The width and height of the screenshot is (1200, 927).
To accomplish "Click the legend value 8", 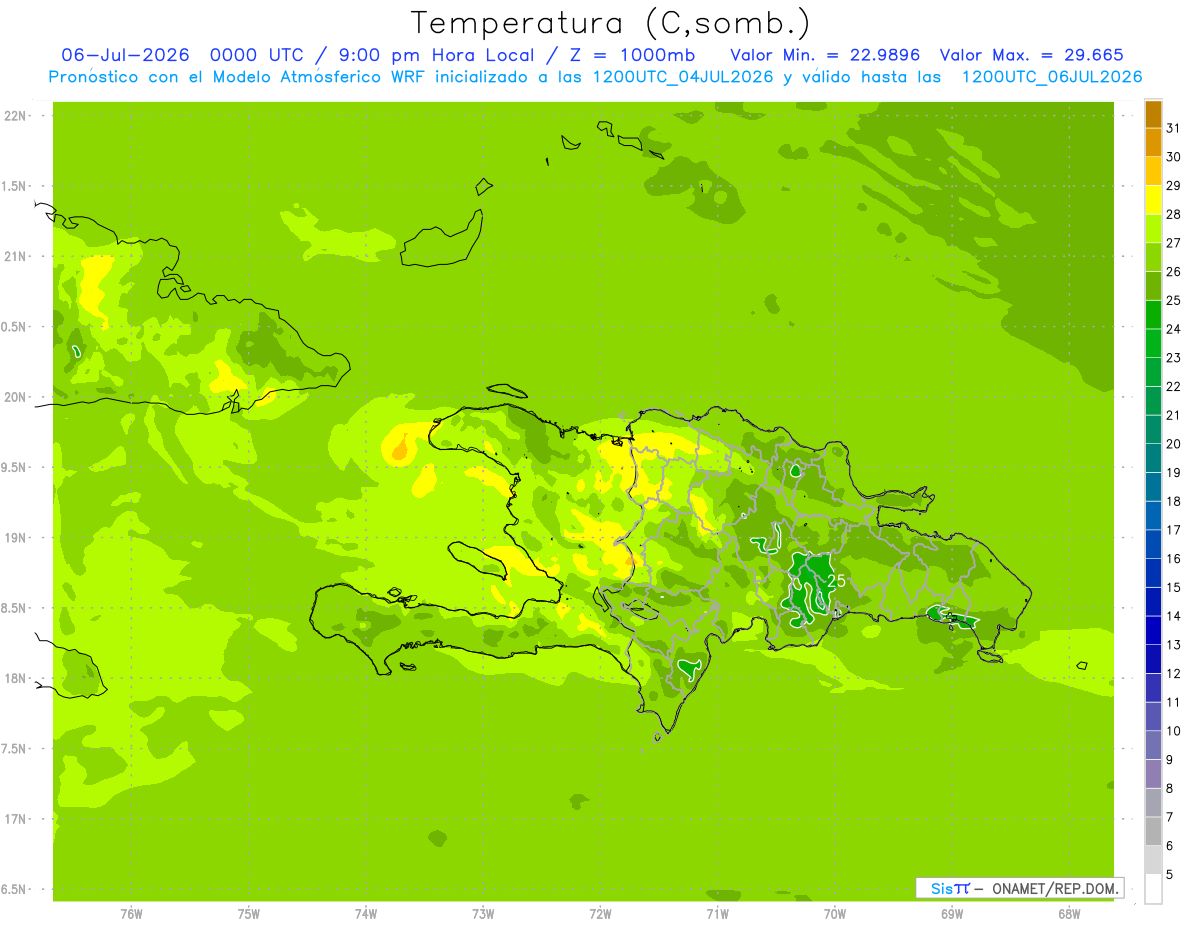I will click(1170, 789).
